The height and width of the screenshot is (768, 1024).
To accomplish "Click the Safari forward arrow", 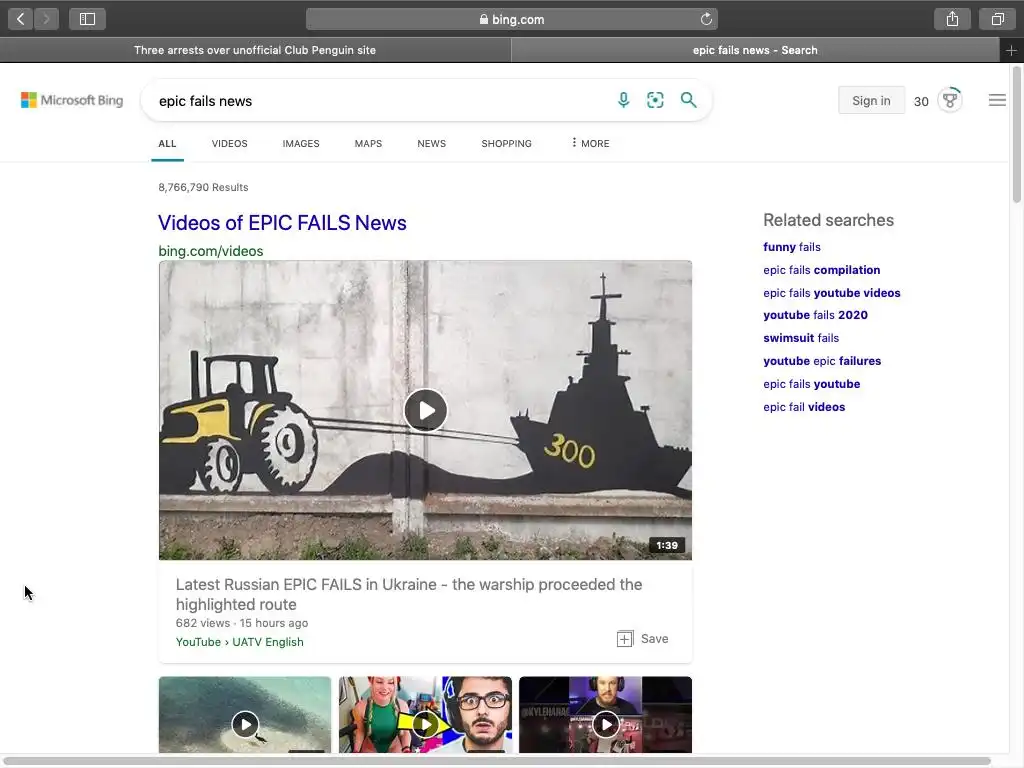I will (46, 19).
